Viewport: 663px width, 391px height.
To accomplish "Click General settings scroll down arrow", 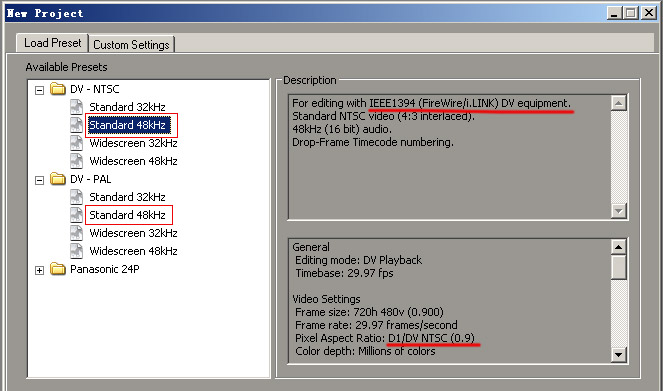I will click(x=619, y=355).
